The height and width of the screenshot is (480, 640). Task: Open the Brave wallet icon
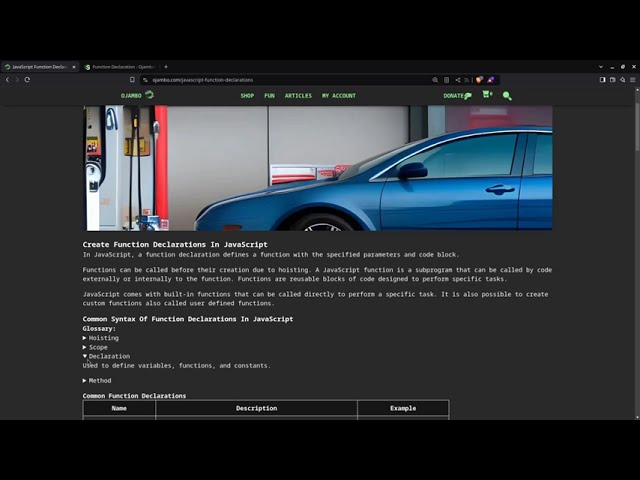pyautogui.click(x=613, y=80)
